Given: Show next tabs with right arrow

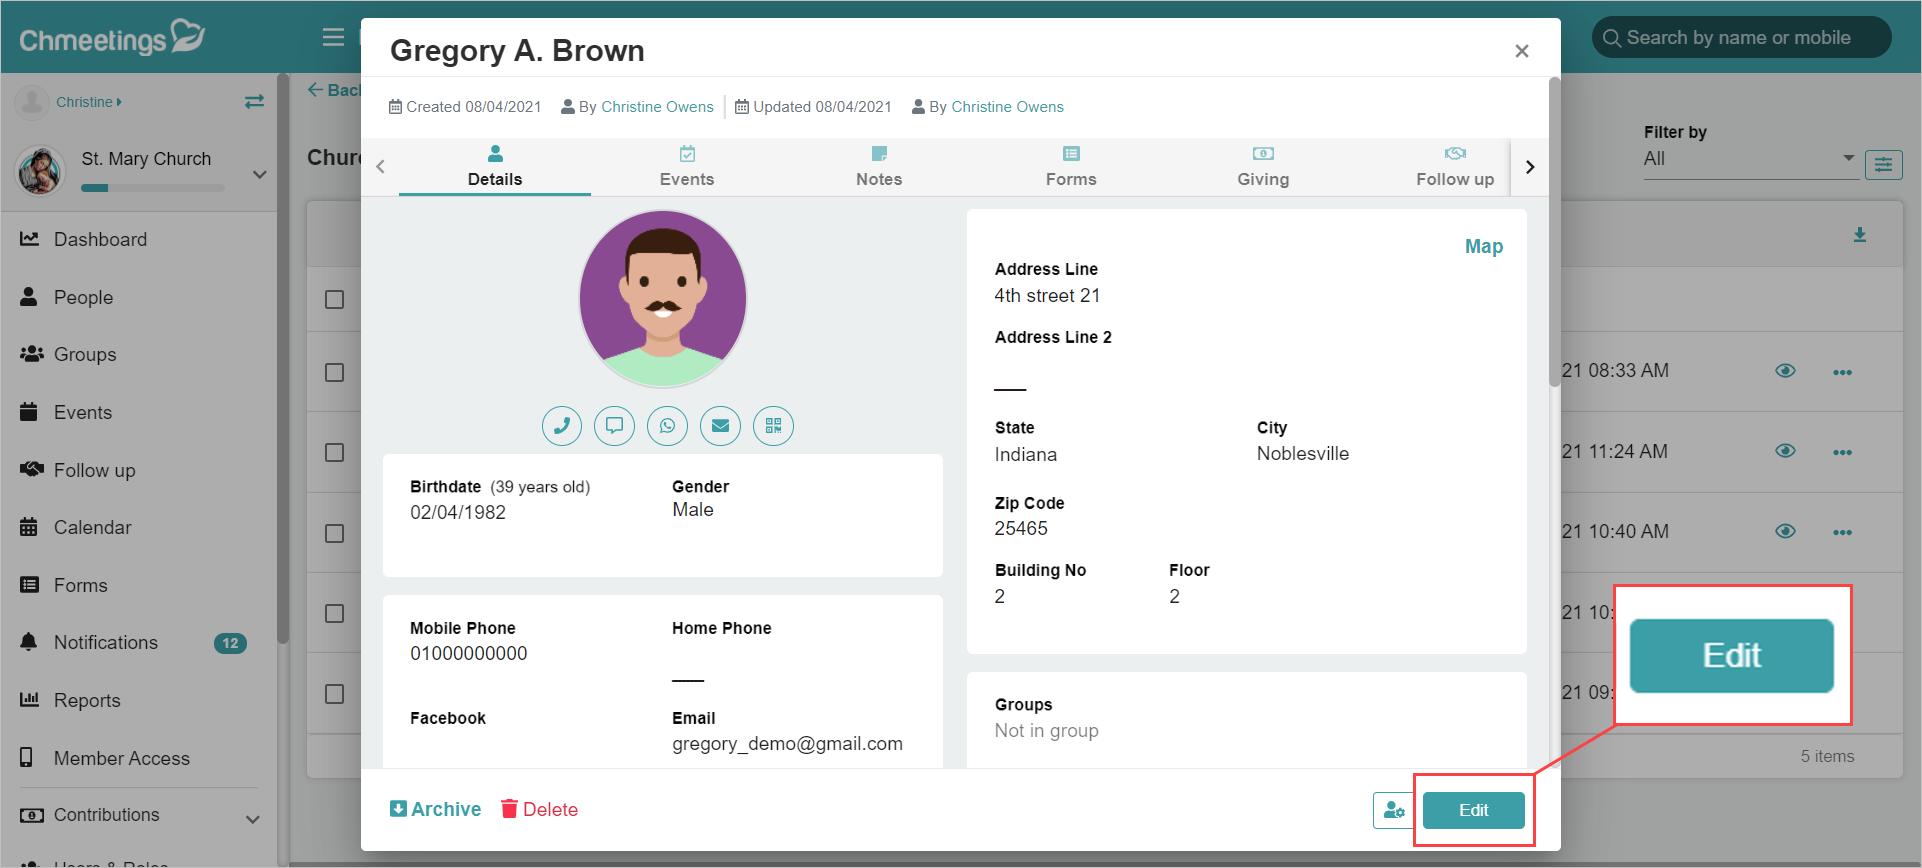Looking at the screenshot, I should (x=1530, y=167).
